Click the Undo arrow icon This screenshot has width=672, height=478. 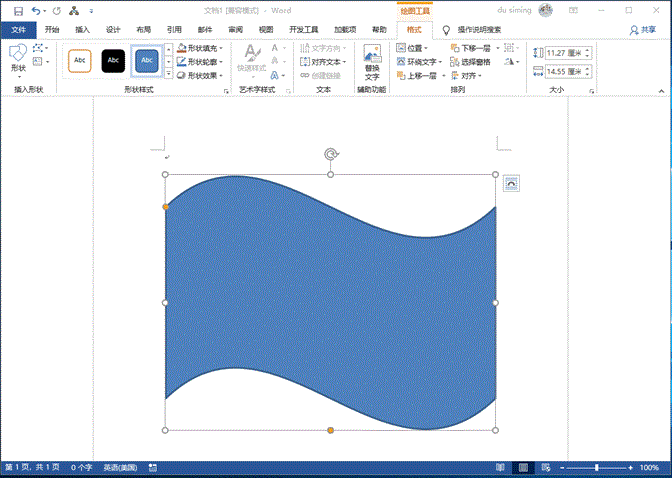pos(36,10)
